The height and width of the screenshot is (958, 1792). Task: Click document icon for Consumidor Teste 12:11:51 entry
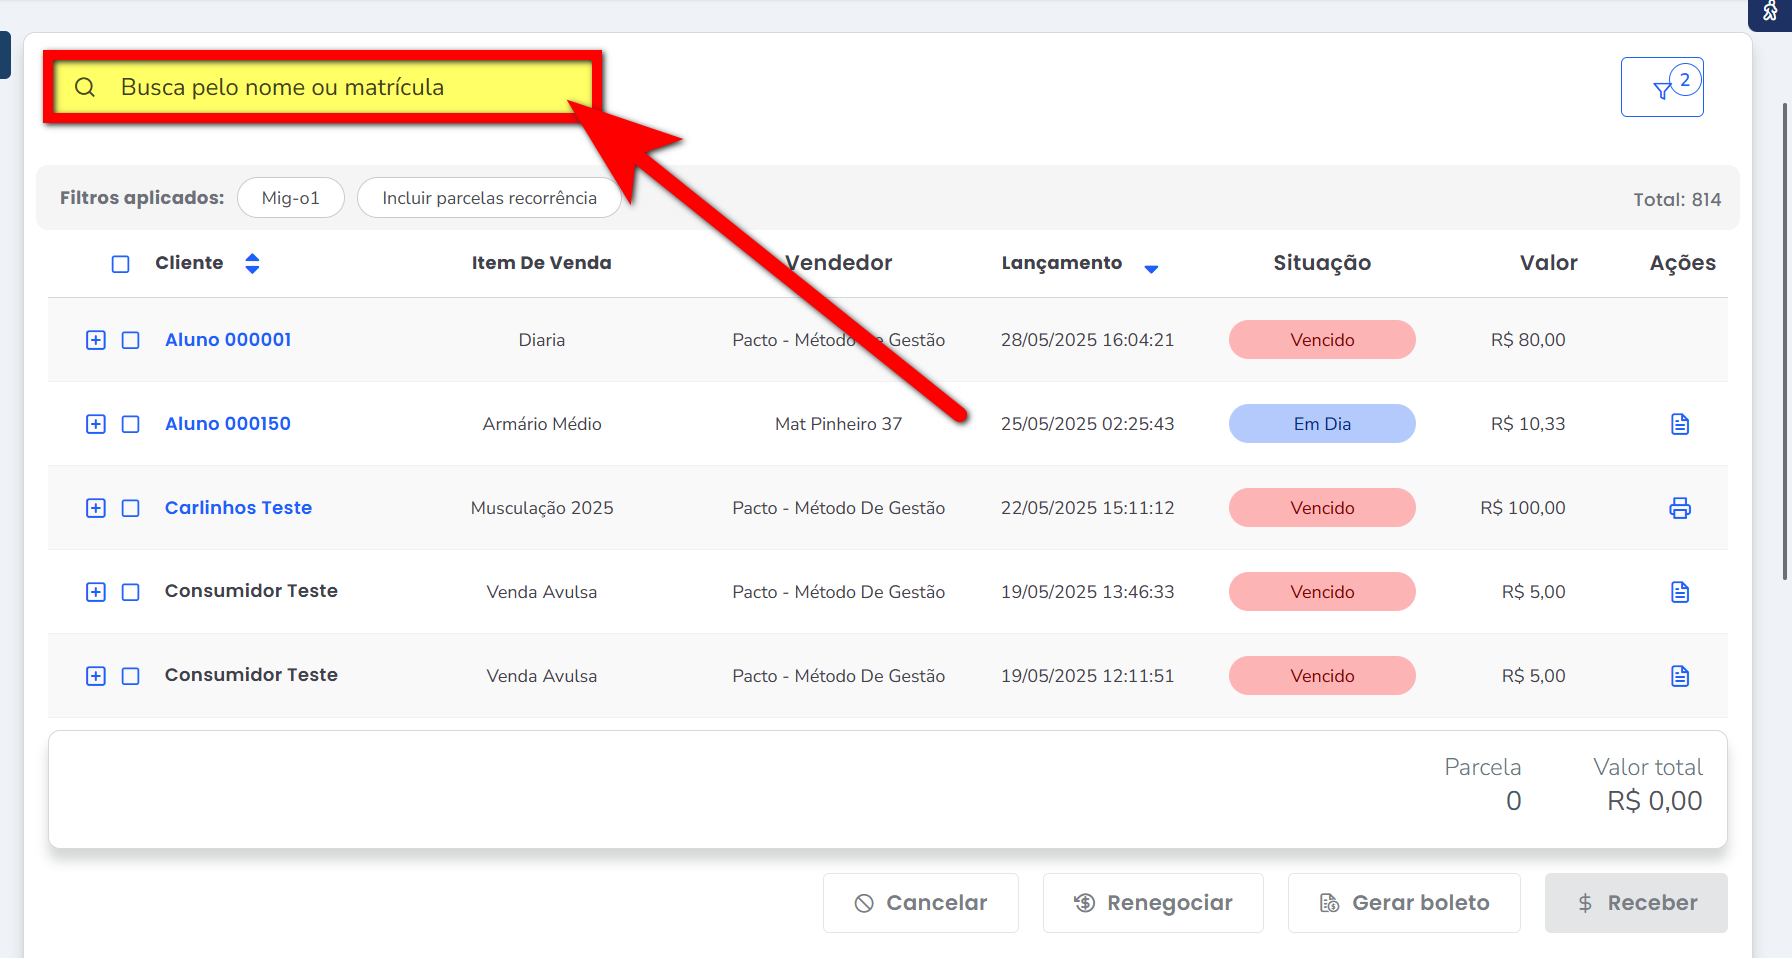click(x=1680, y=676)
